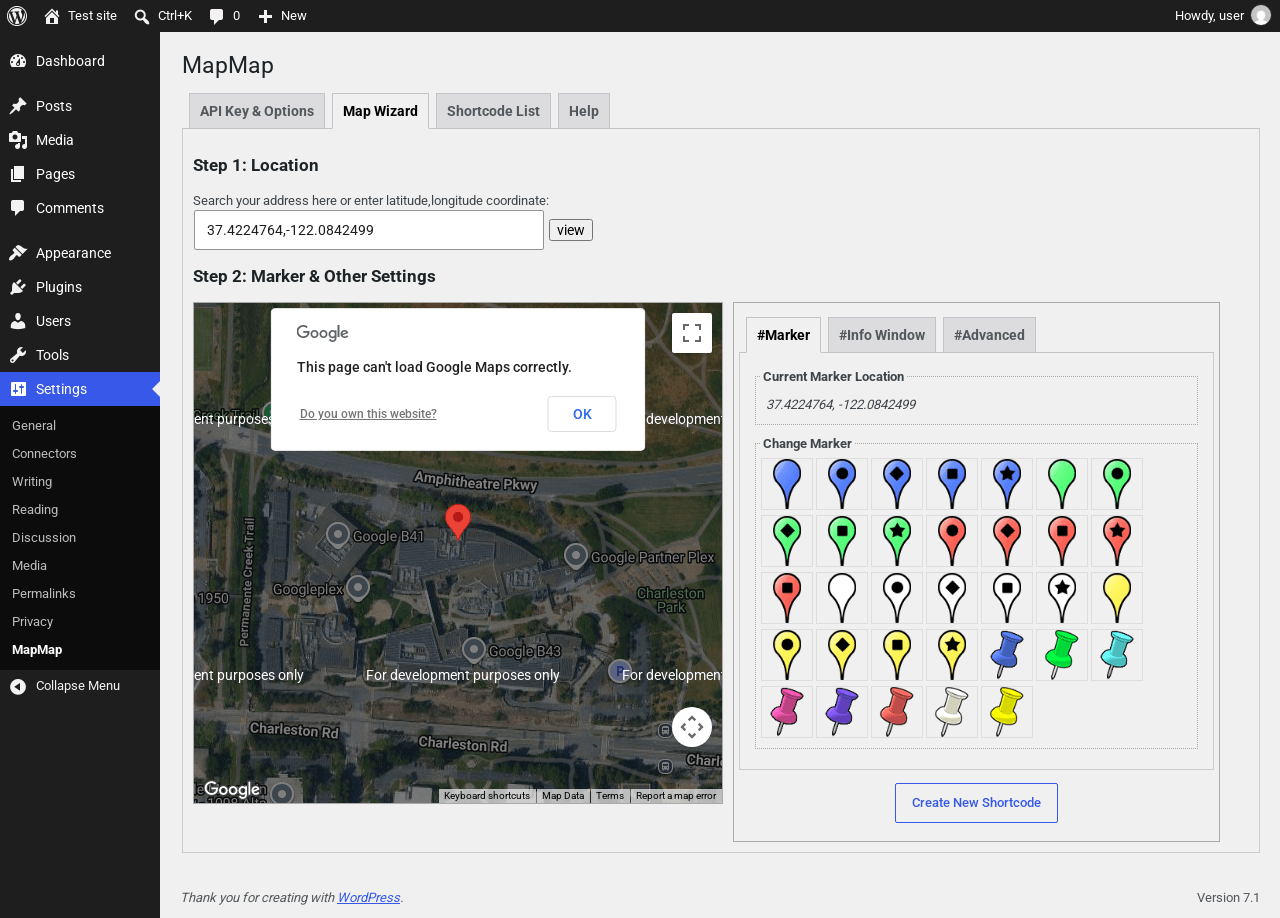
Task: Go to Dashboard in the sidebar
Action: click(x=80, y=61)
